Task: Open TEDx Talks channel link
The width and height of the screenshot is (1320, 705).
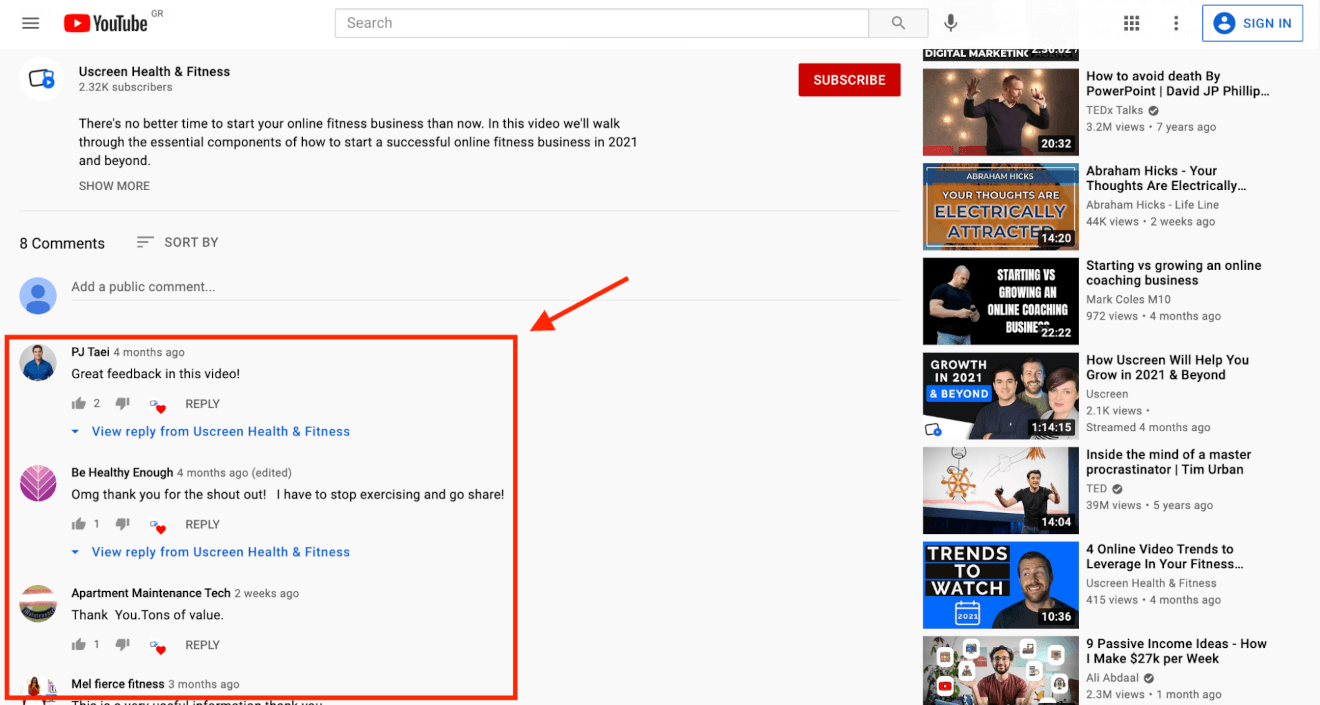Action: coord(1115,110)
